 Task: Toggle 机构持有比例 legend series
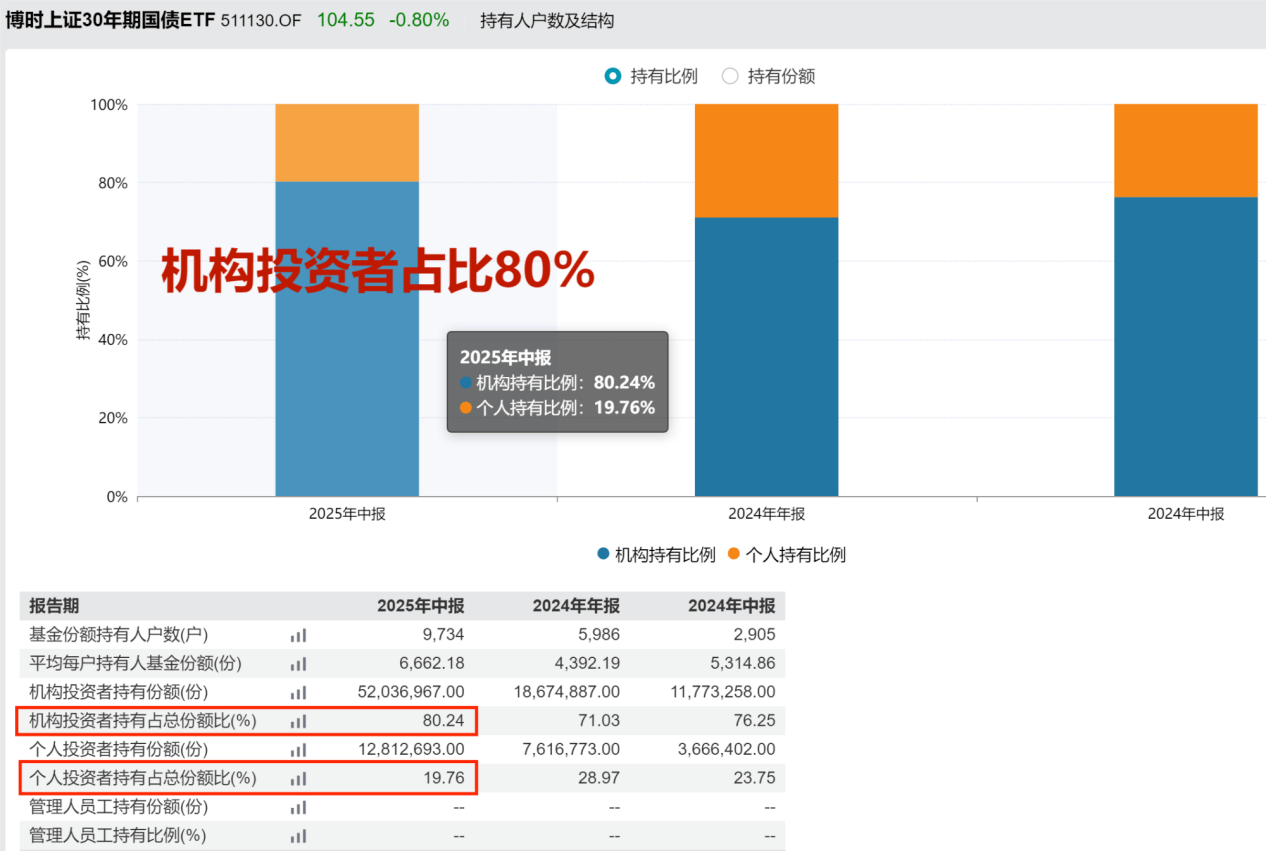[x=656, y=555]
